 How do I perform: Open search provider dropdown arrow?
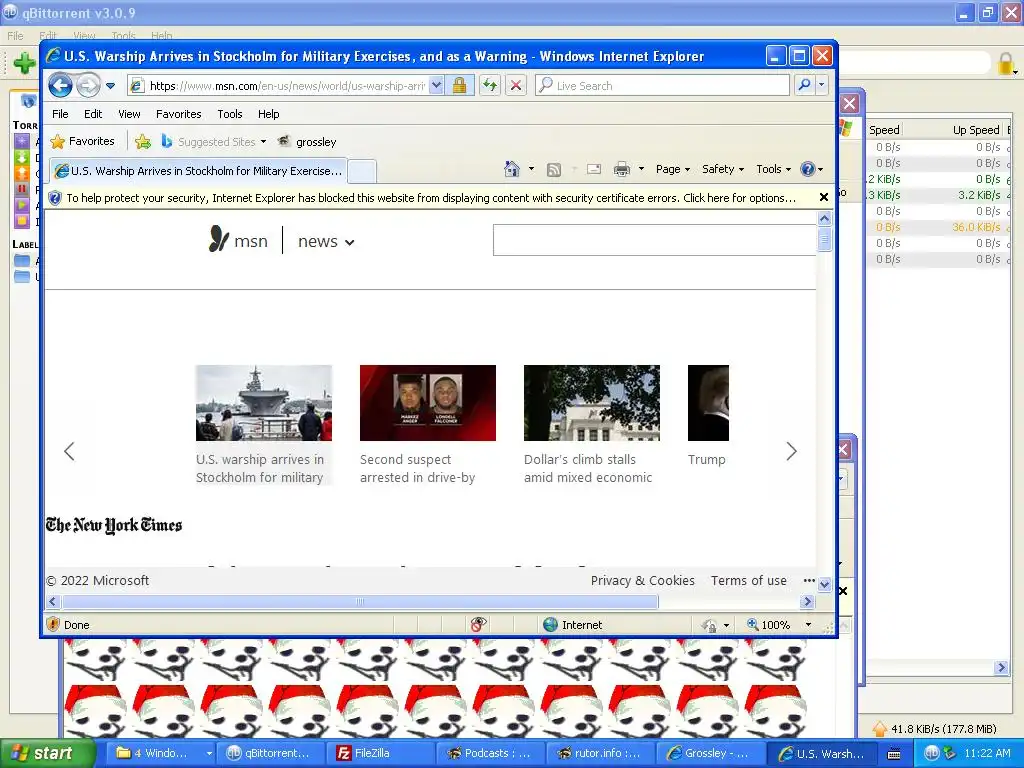coord(822,85)
